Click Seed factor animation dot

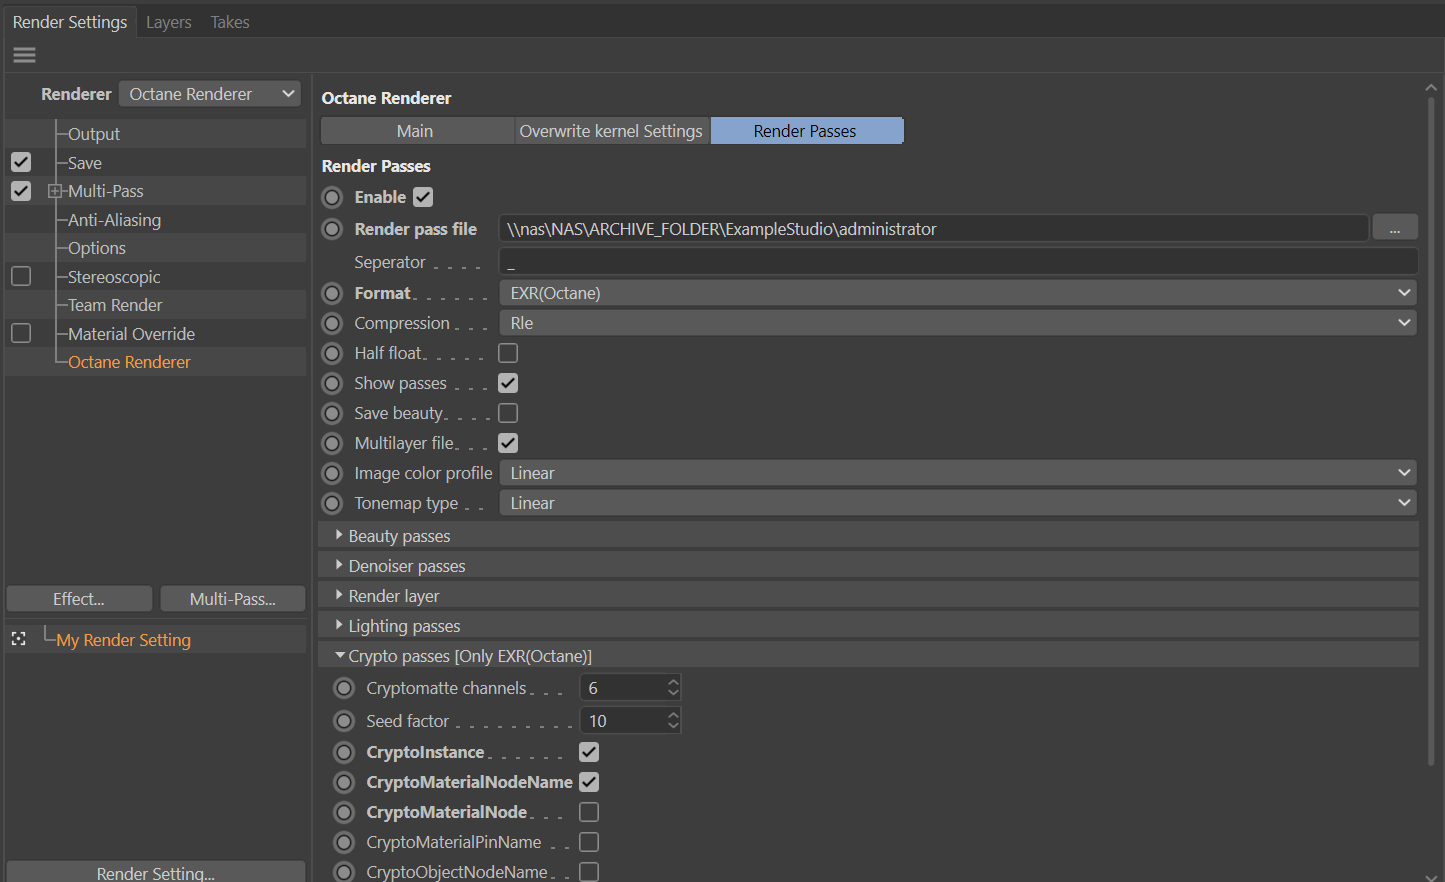(x=345, y=721)
